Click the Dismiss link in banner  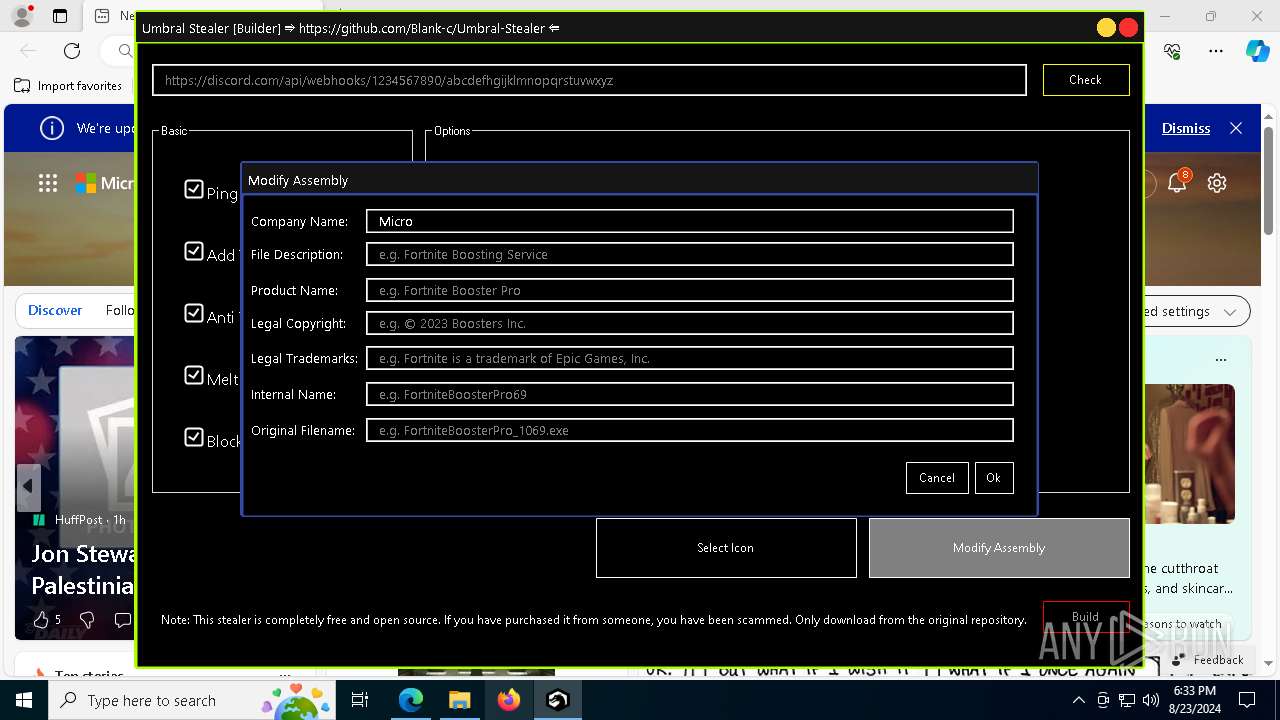[x=1186, y=128]
